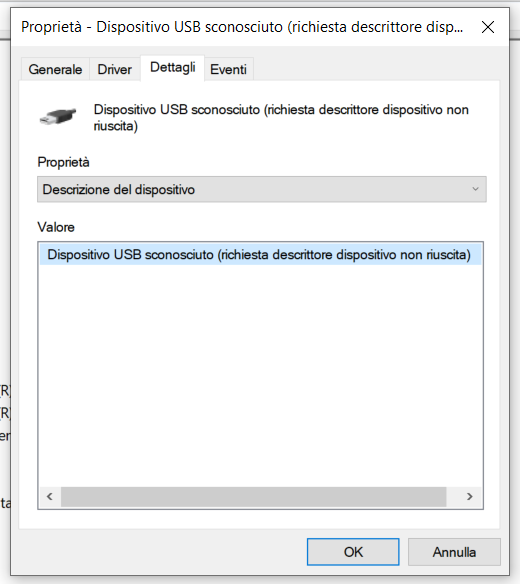Screen dimensions: 520x584
Task: Click the left scroll arrow in Valore list
Action: (x=50, y=496)
